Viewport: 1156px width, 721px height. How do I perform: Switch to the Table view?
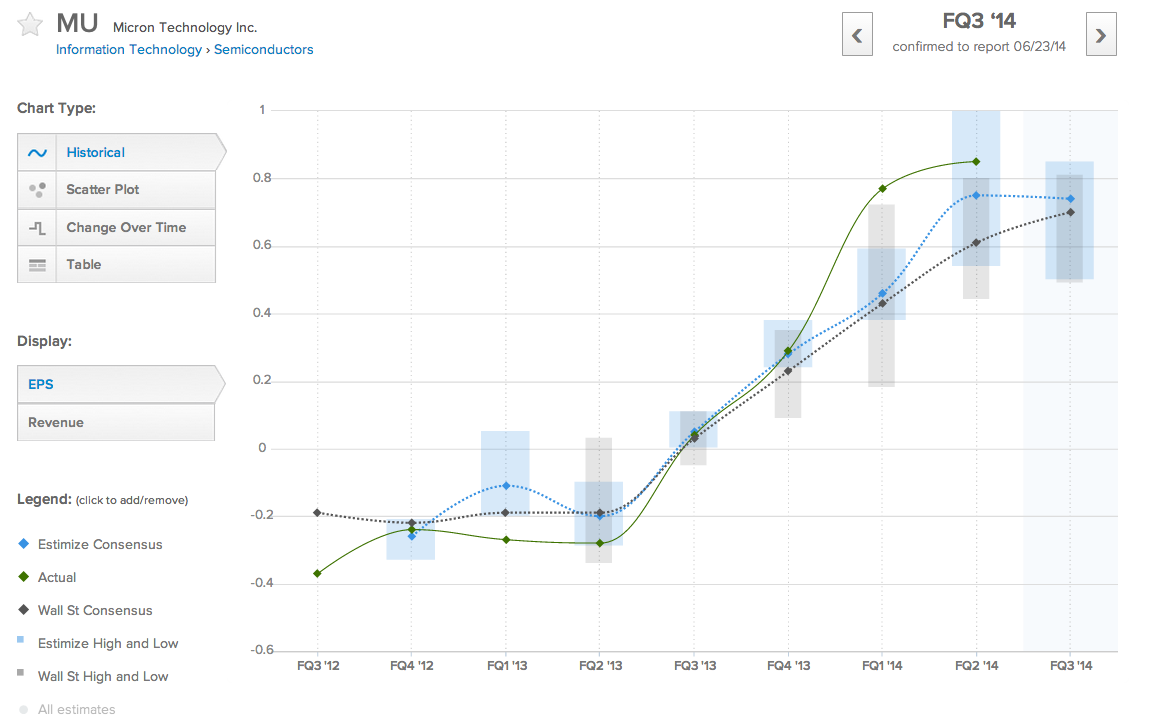pyautogui.click(x=116, y=264)
